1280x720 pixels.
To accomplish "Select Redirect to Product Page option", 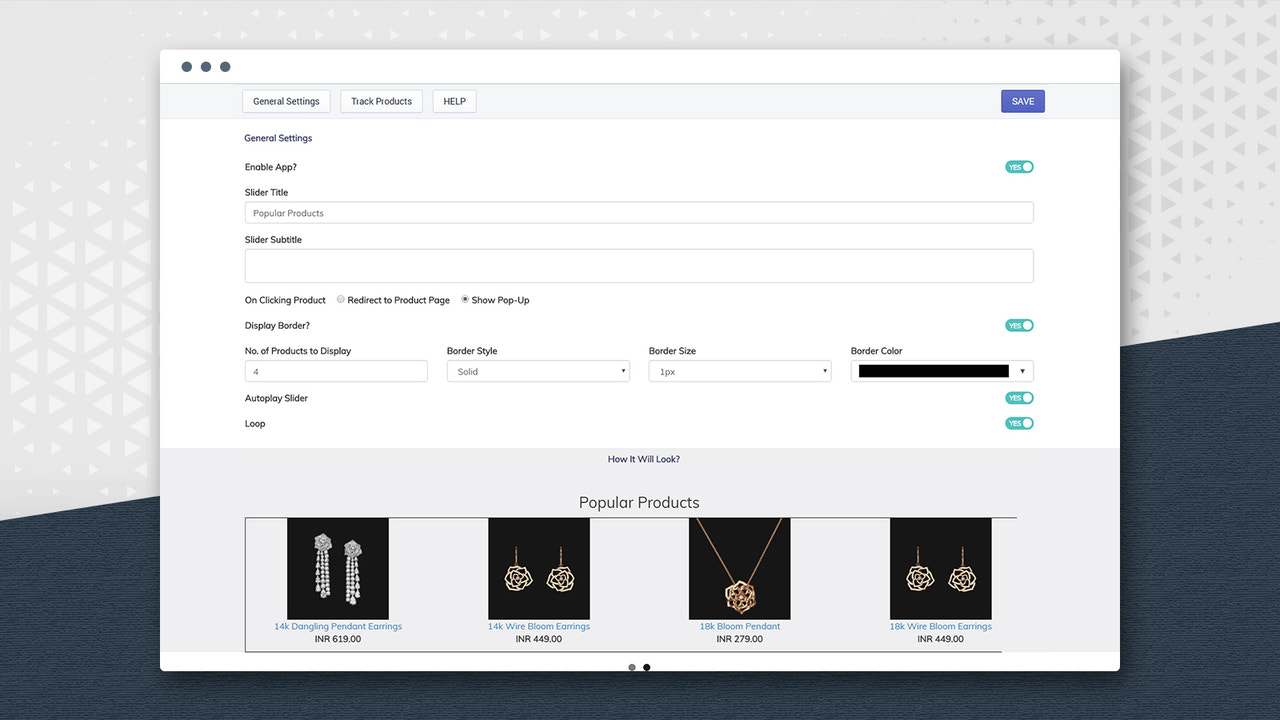I will pos(340,299).
